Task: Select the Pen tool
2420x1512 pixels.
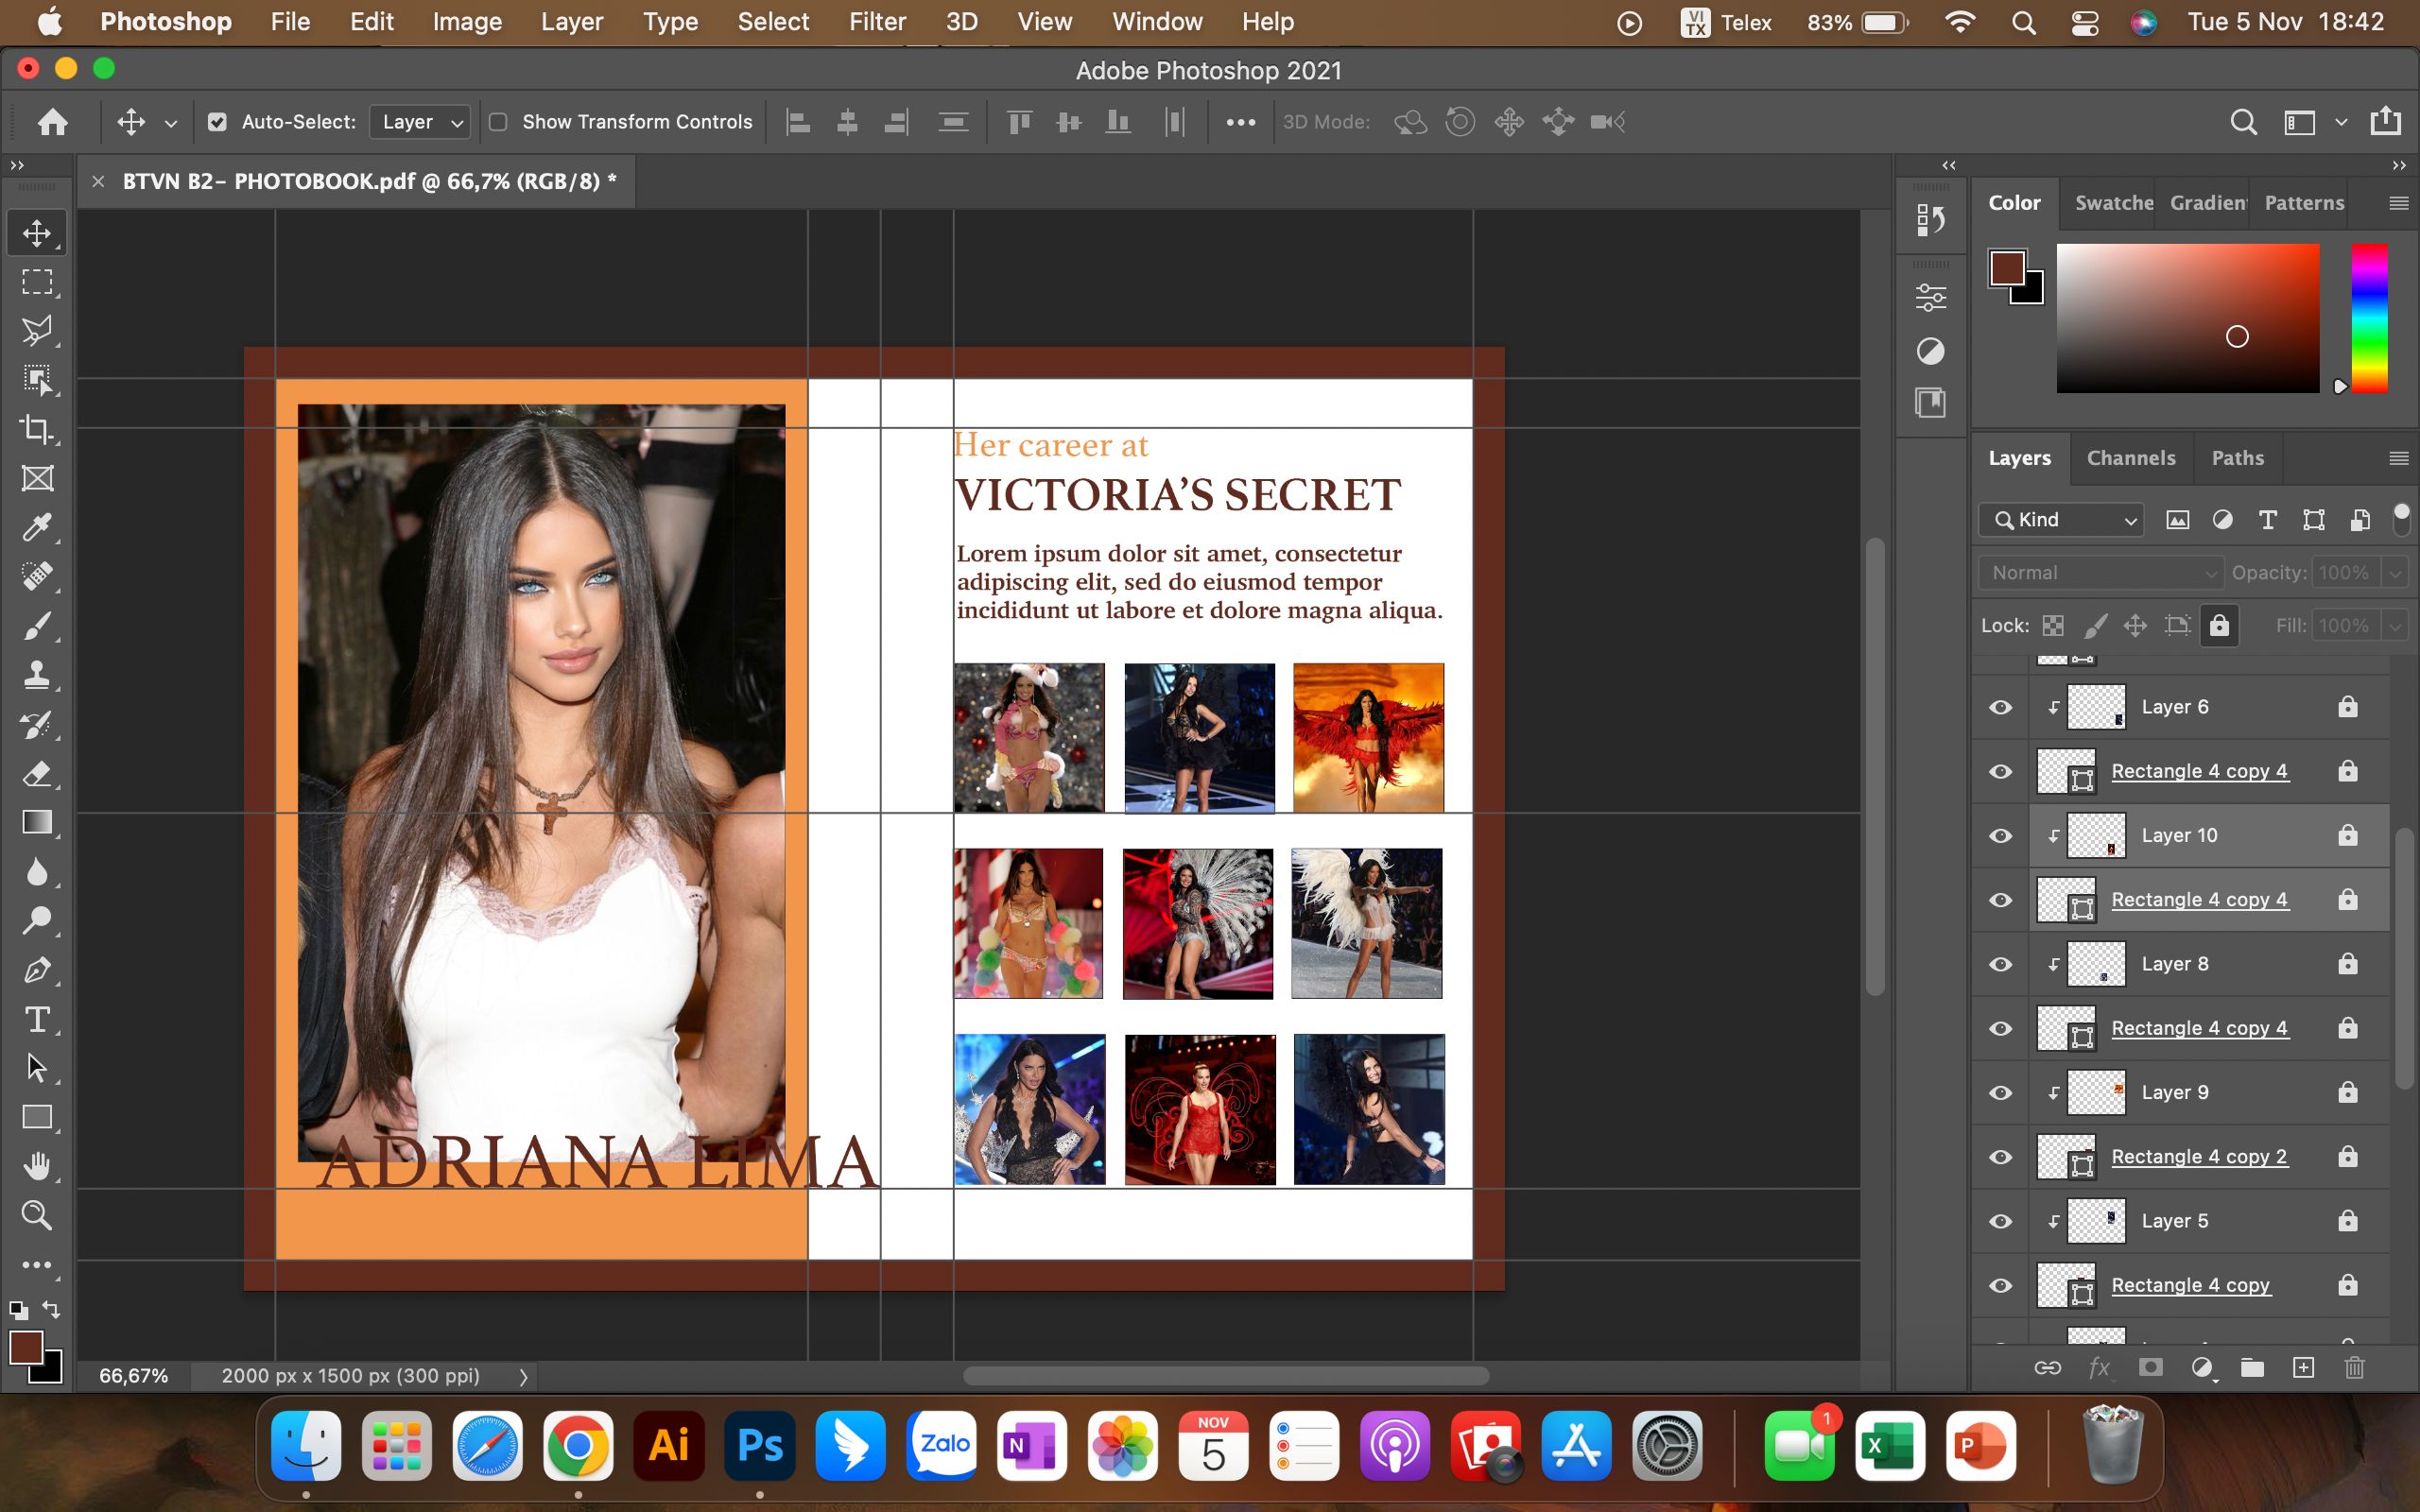Action: [37, 970]
